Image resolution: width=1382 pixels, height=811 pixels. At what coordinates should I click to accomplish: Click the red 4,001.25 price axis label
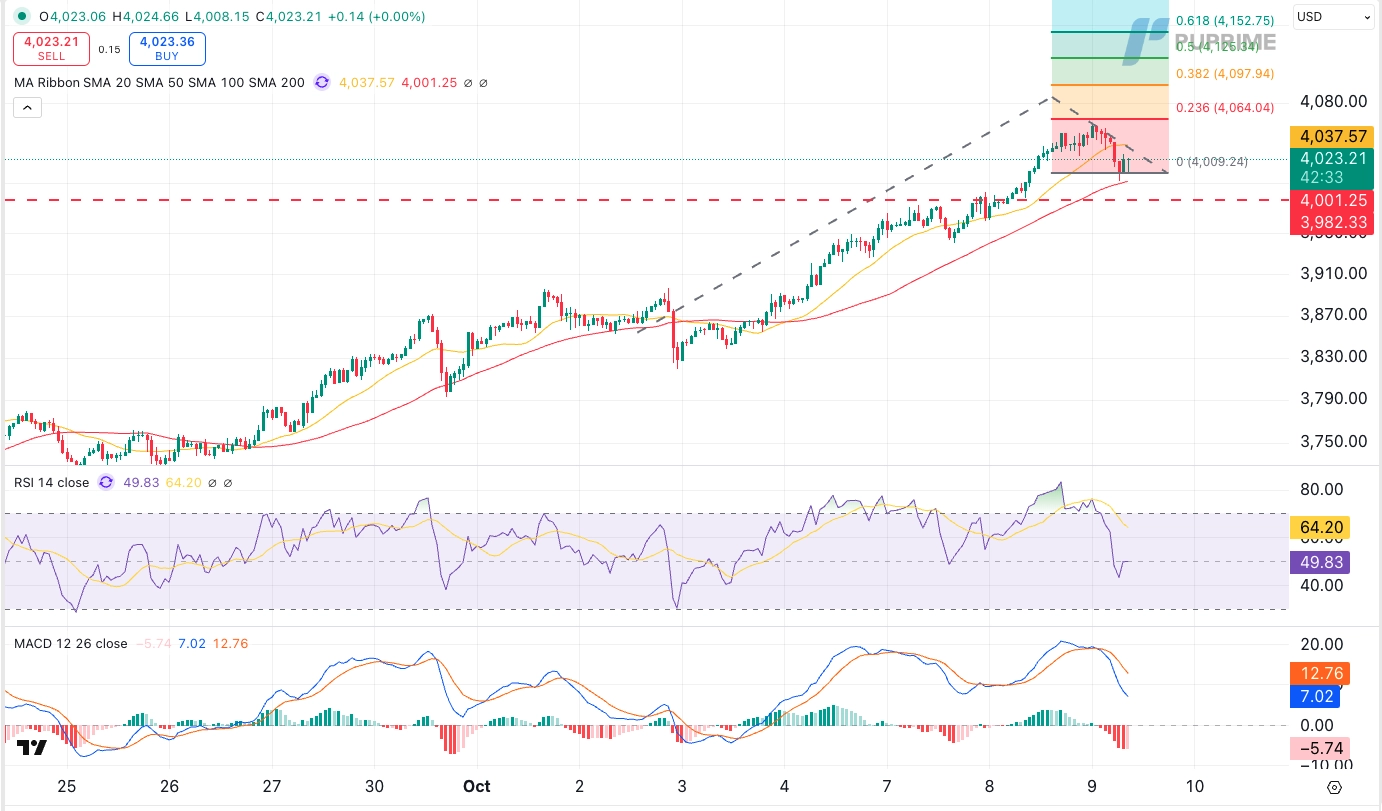pos(1329,200)
